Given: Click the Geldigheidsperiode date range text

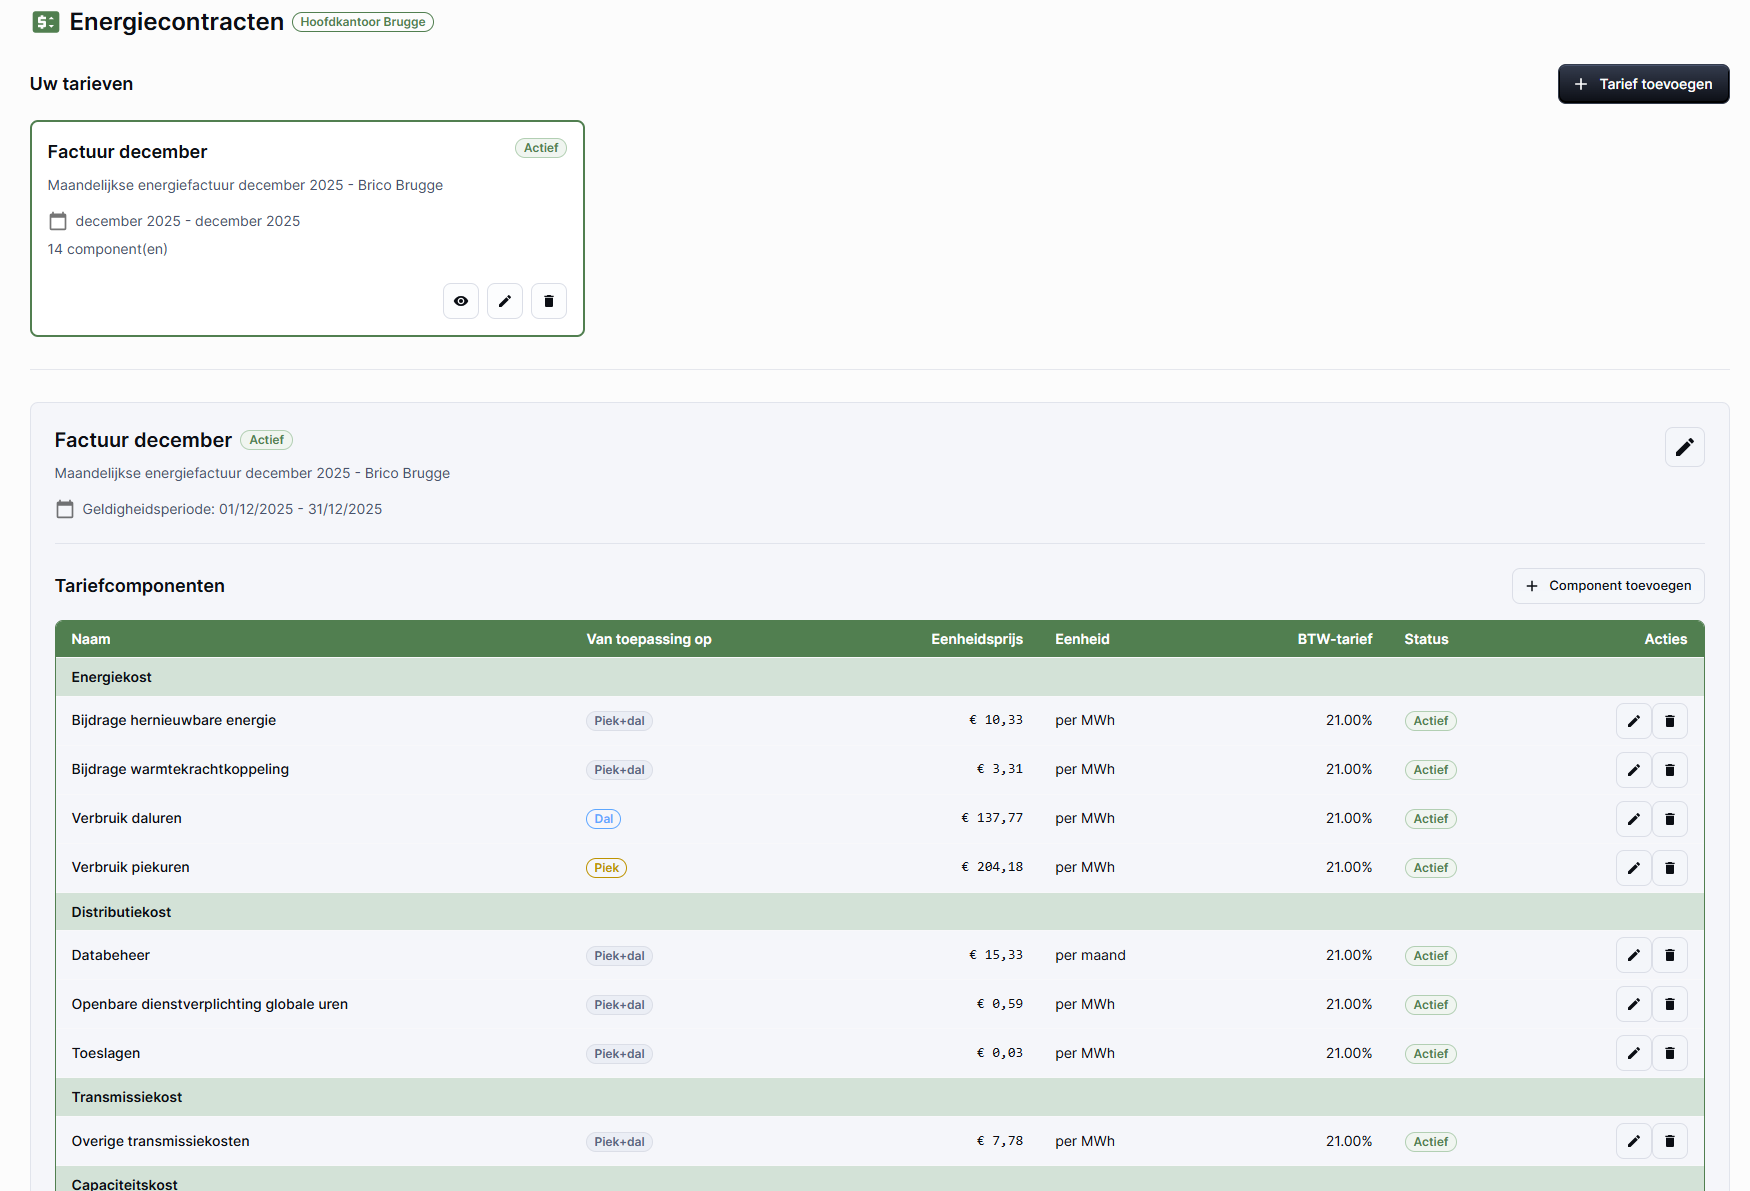Looking at the screenshot, I should pos(232,509).
